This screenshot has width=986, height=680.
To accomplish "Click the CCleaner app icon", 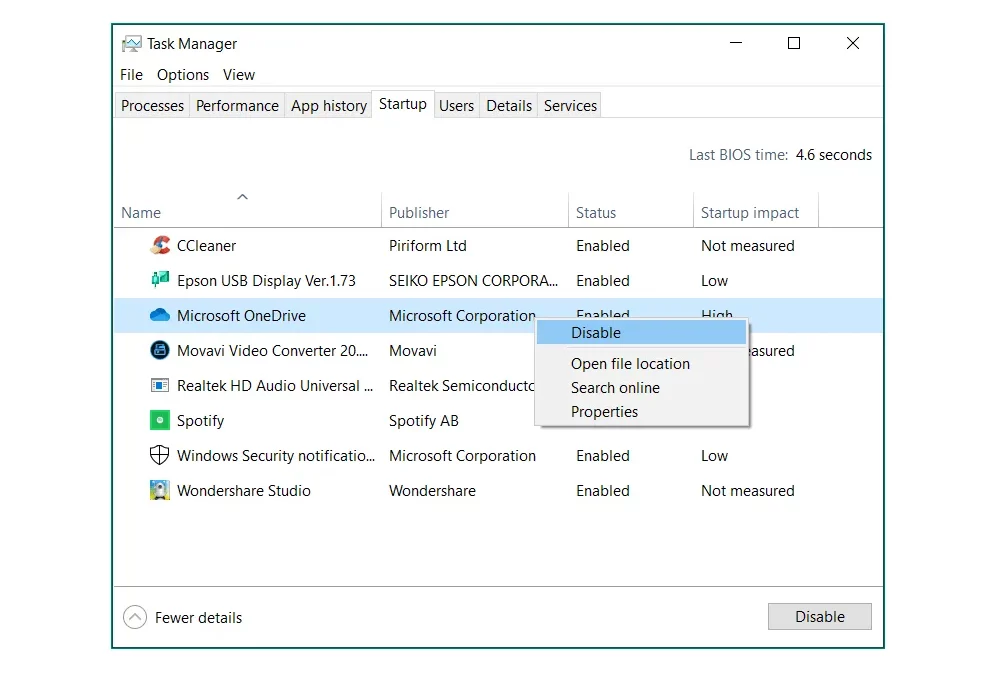I will (x=160, y=245).
